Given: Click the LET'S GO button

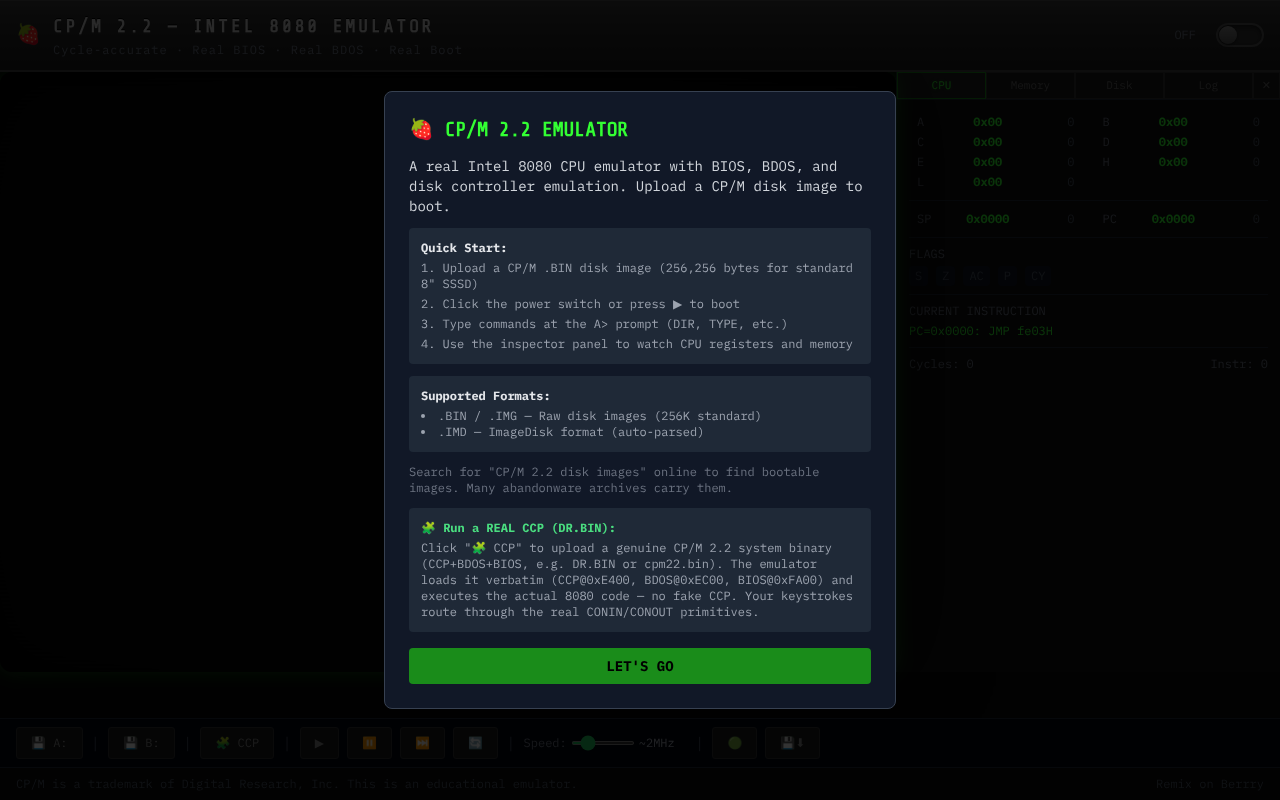Looking at the screenshot, I should pos(640,666).
